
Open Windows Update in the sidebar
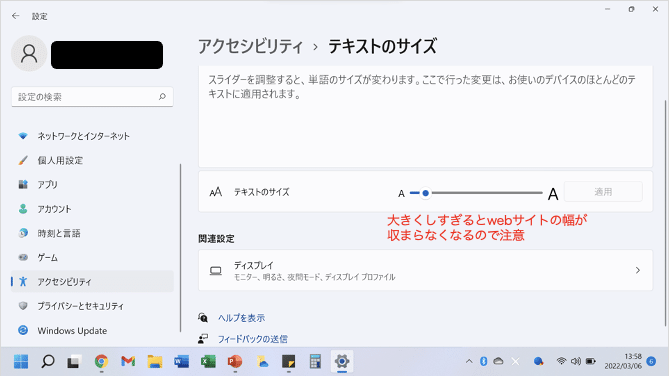click(x=92, y=331)
